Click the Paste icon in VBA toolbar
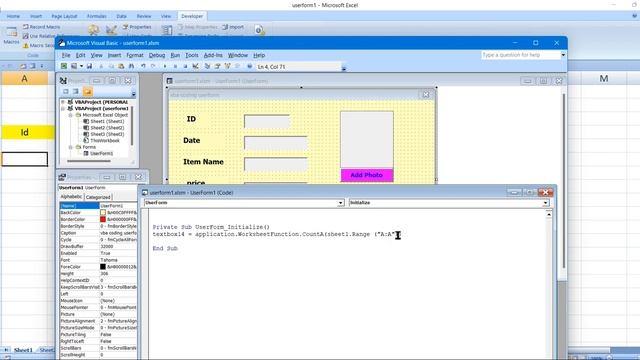Viewport: 640px width, 360px height. 121,66
